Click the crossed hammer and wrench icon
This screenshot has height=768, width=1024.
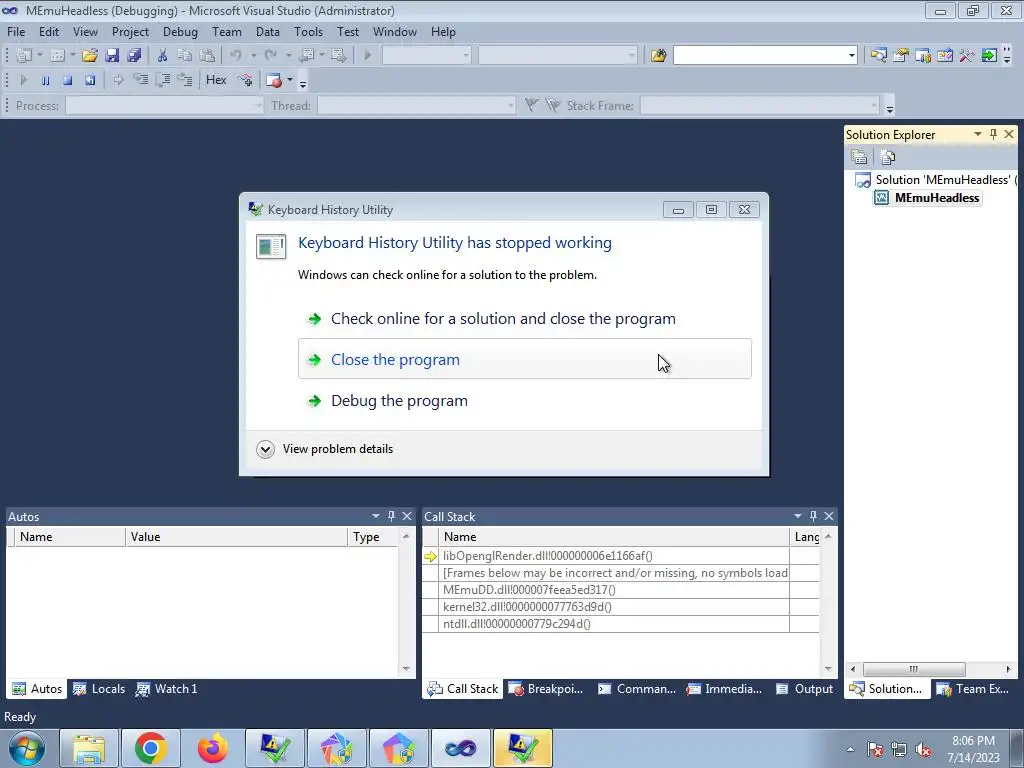967,56
